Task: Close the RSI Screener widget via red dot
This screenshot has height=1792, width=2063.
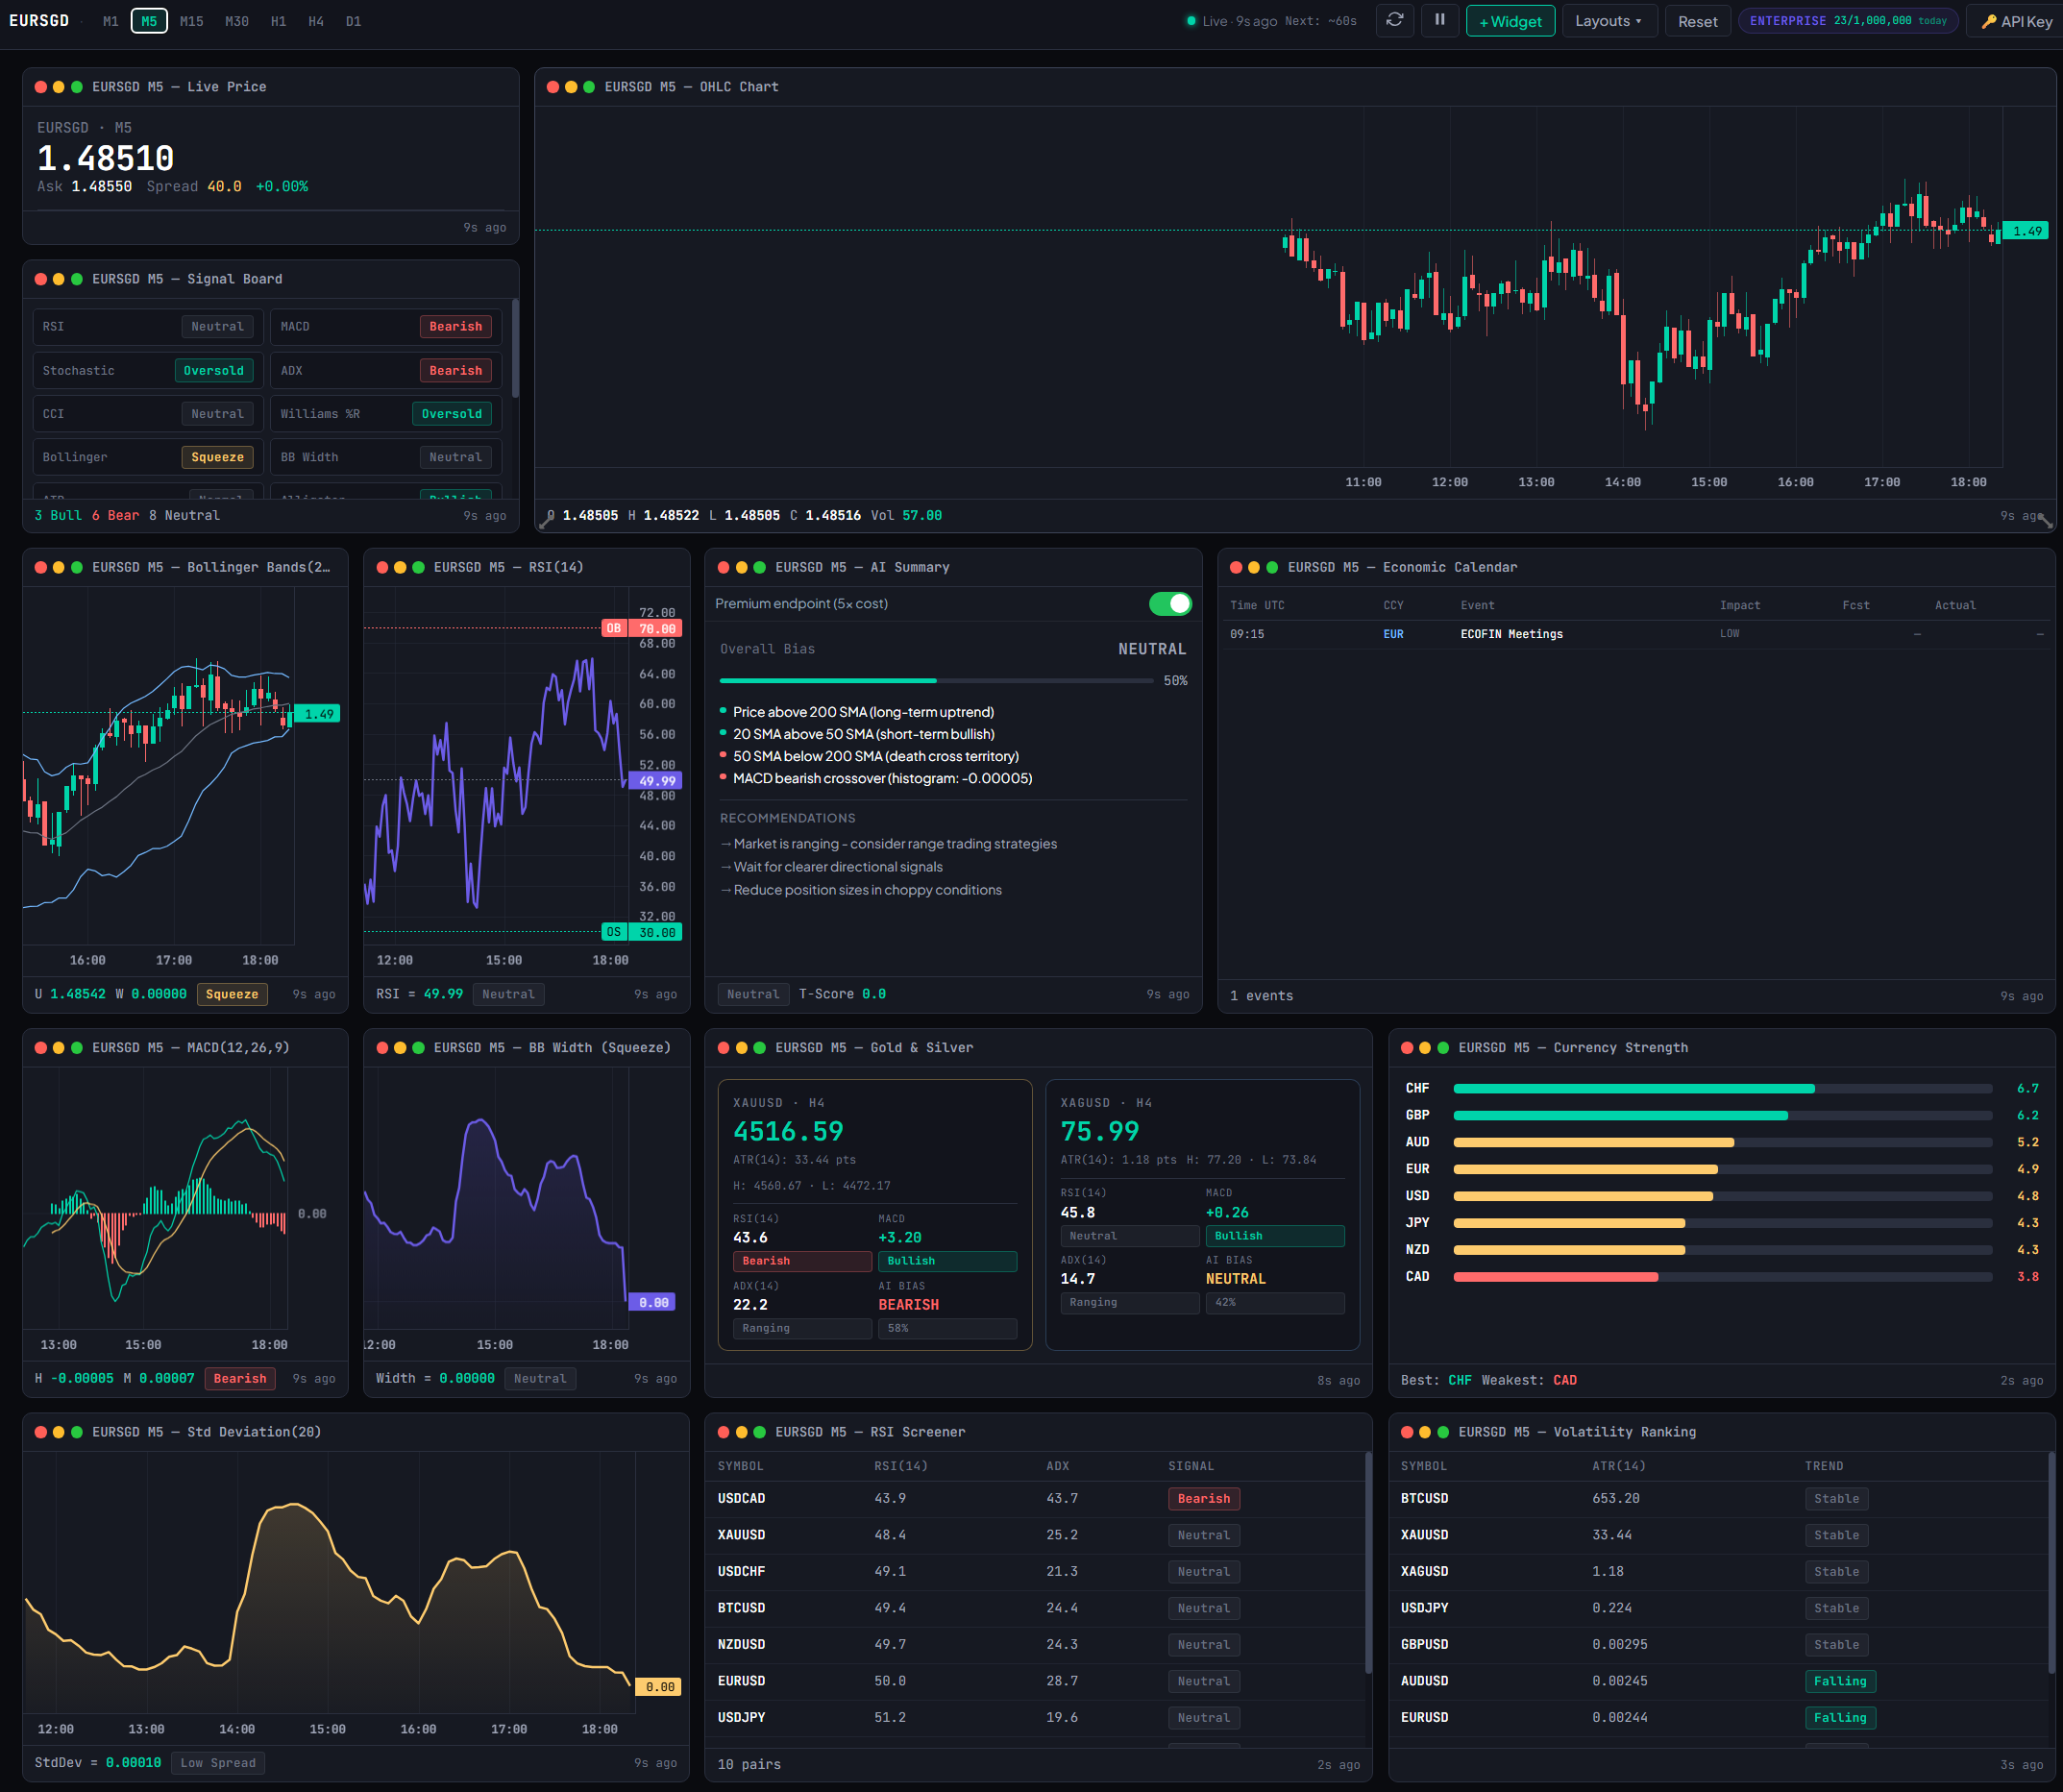Action: pyautogui.click(x=724, y=1432)
